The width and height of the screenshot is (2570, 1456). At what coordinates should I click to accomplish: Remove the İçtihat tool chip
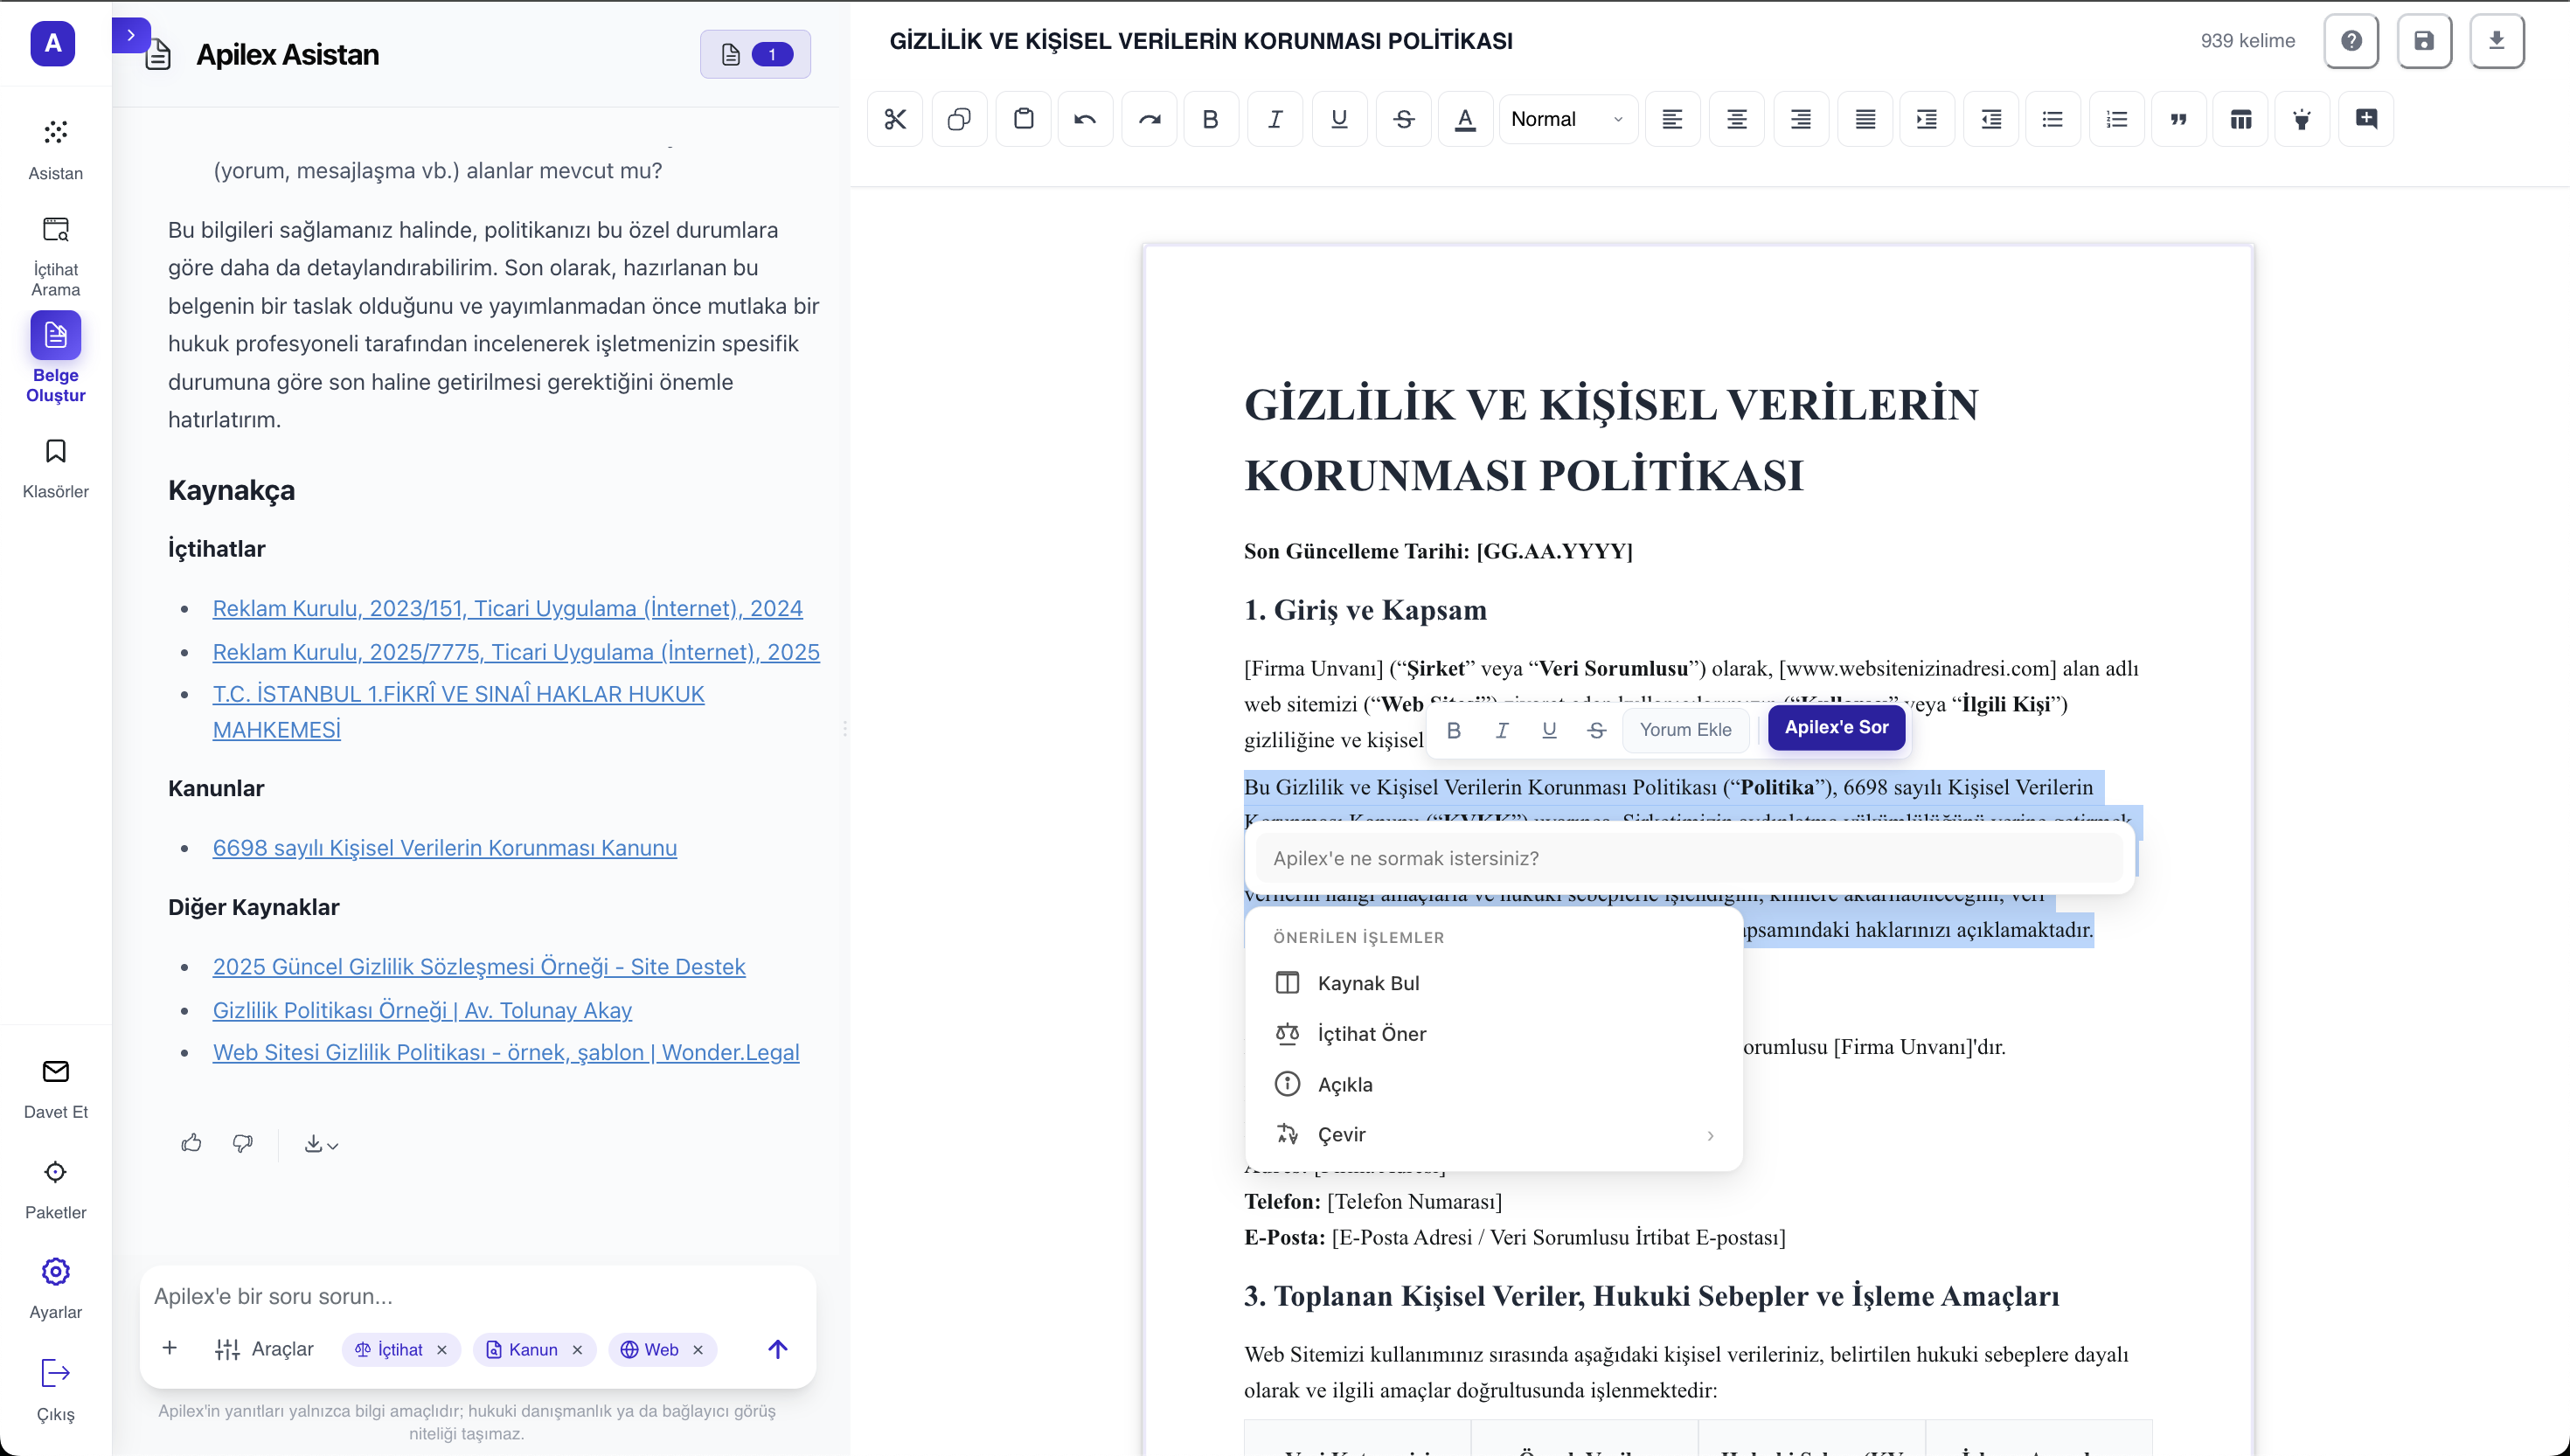pyautogui.click(x=442, y=1350)
